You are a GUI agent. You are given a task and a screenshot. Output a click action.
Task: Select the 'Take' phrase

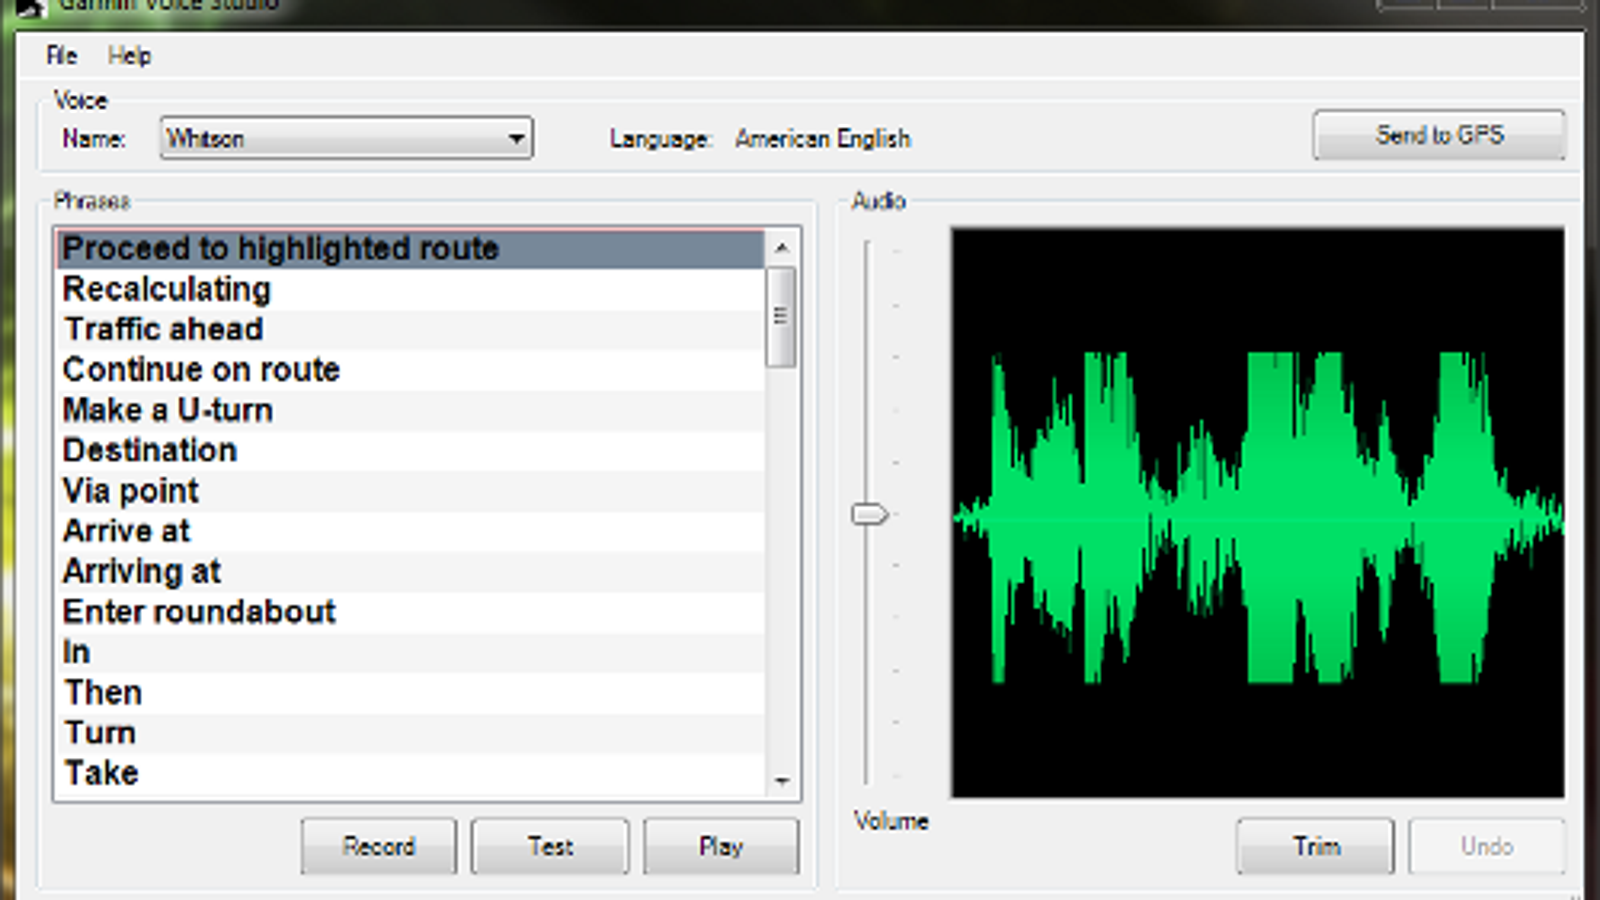coord(410,773)
